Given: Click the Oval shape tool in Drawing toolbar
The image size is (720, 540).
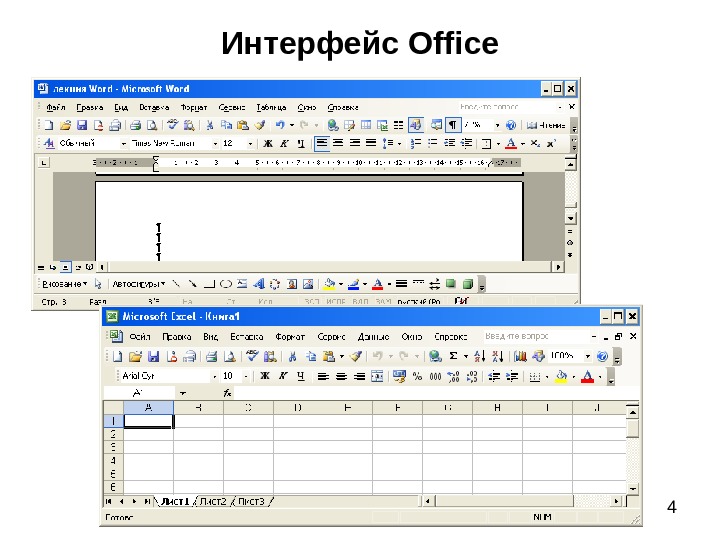Looking at the screenshot, I should pyautogui.click(x=225, y=284).
